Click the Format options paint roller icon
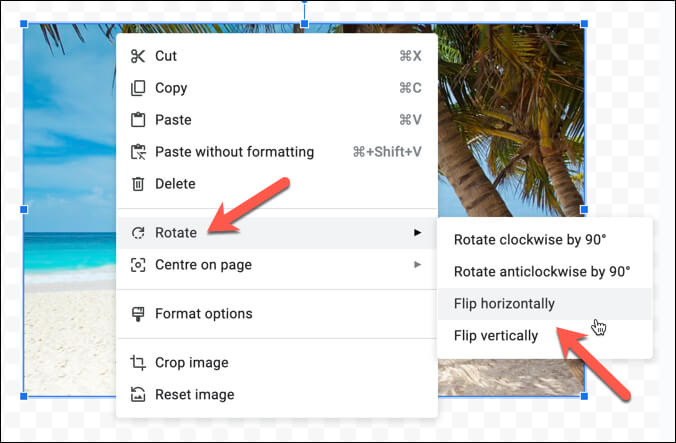The image size is (676, 443). [x=138, y=314]
